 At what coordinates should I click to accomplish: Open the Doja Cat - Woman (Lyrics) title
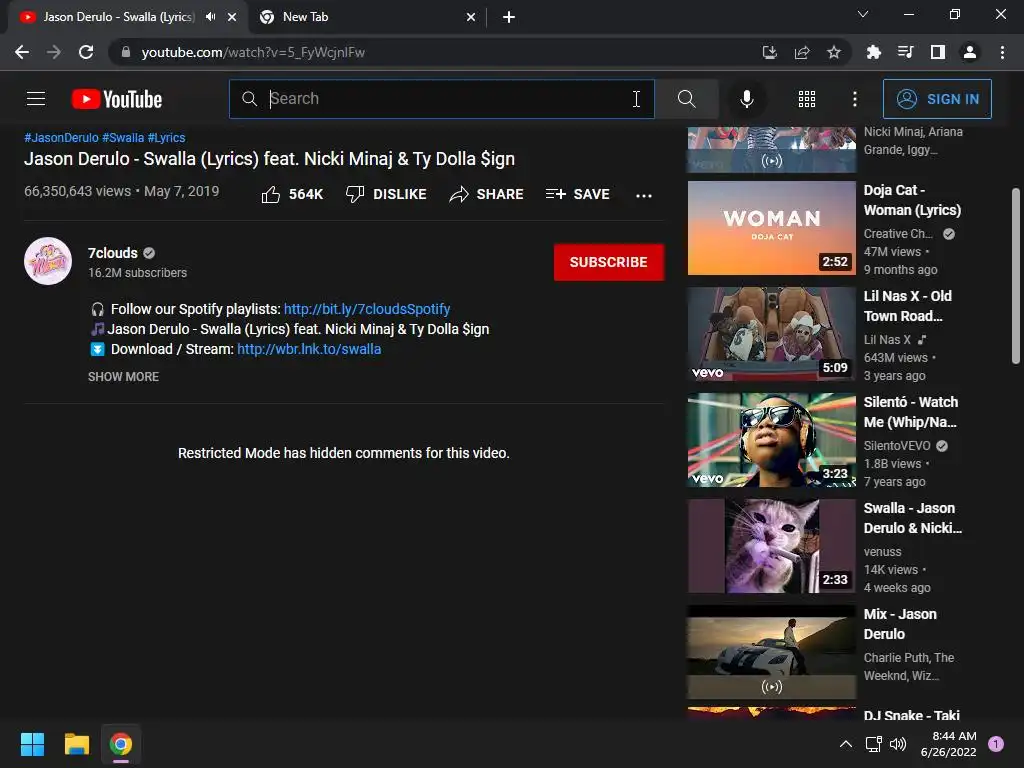click(x=912, y=200)
